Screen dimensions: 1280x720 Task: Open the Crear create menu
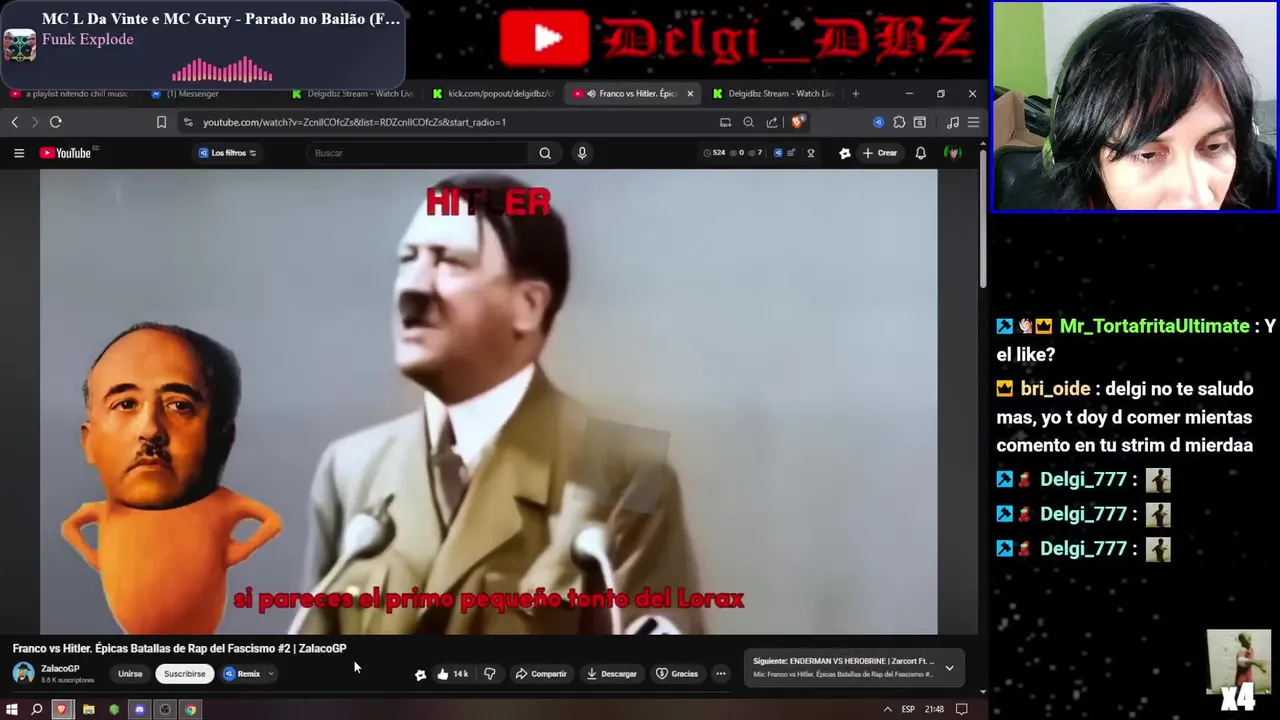pos(880,153)
